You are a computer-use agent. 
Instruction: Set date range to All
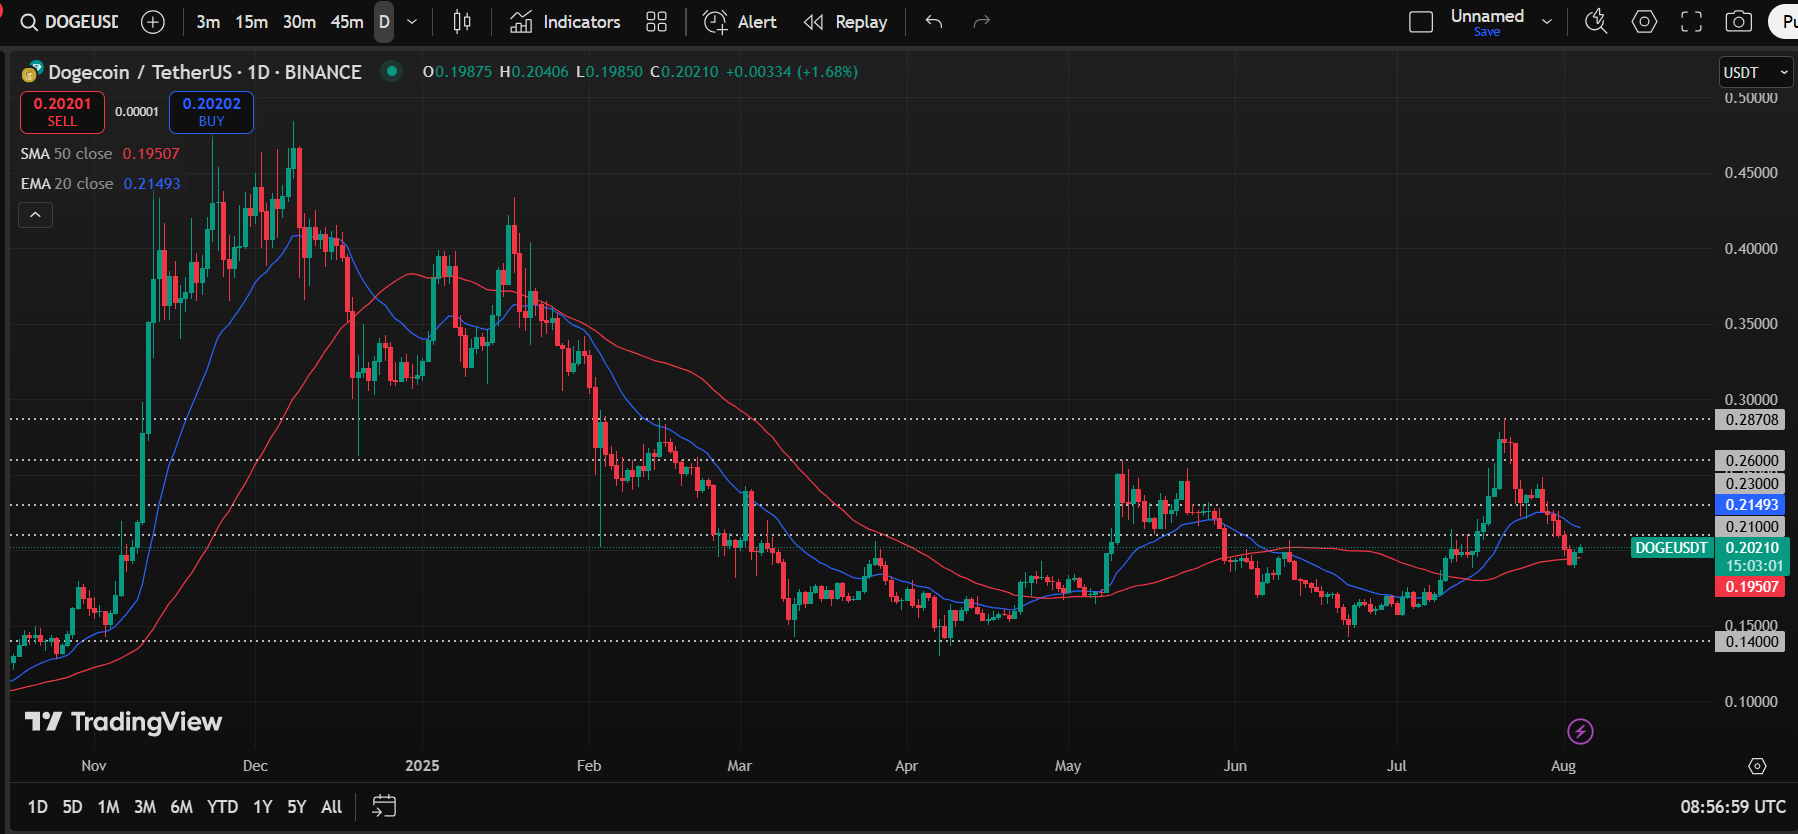(x=332, y=807)
